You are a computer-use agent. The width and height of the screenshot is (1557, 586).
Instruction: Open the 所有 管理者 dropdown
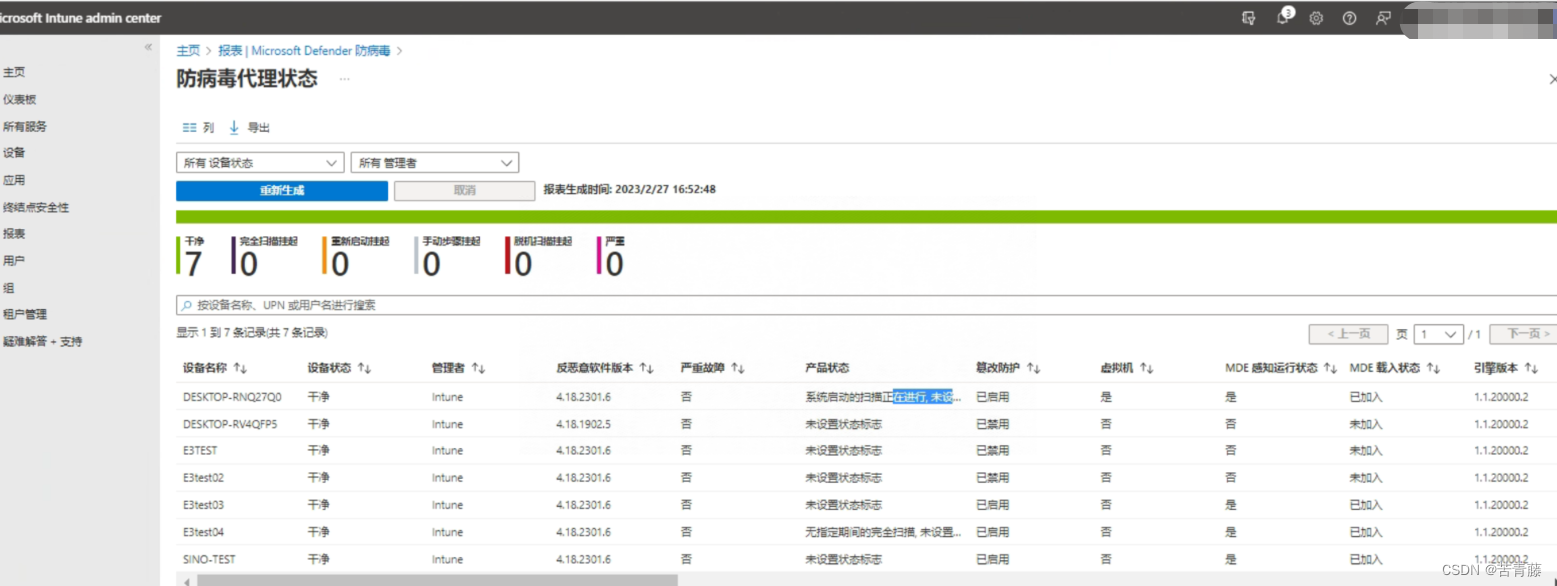(x=435, y=163)
